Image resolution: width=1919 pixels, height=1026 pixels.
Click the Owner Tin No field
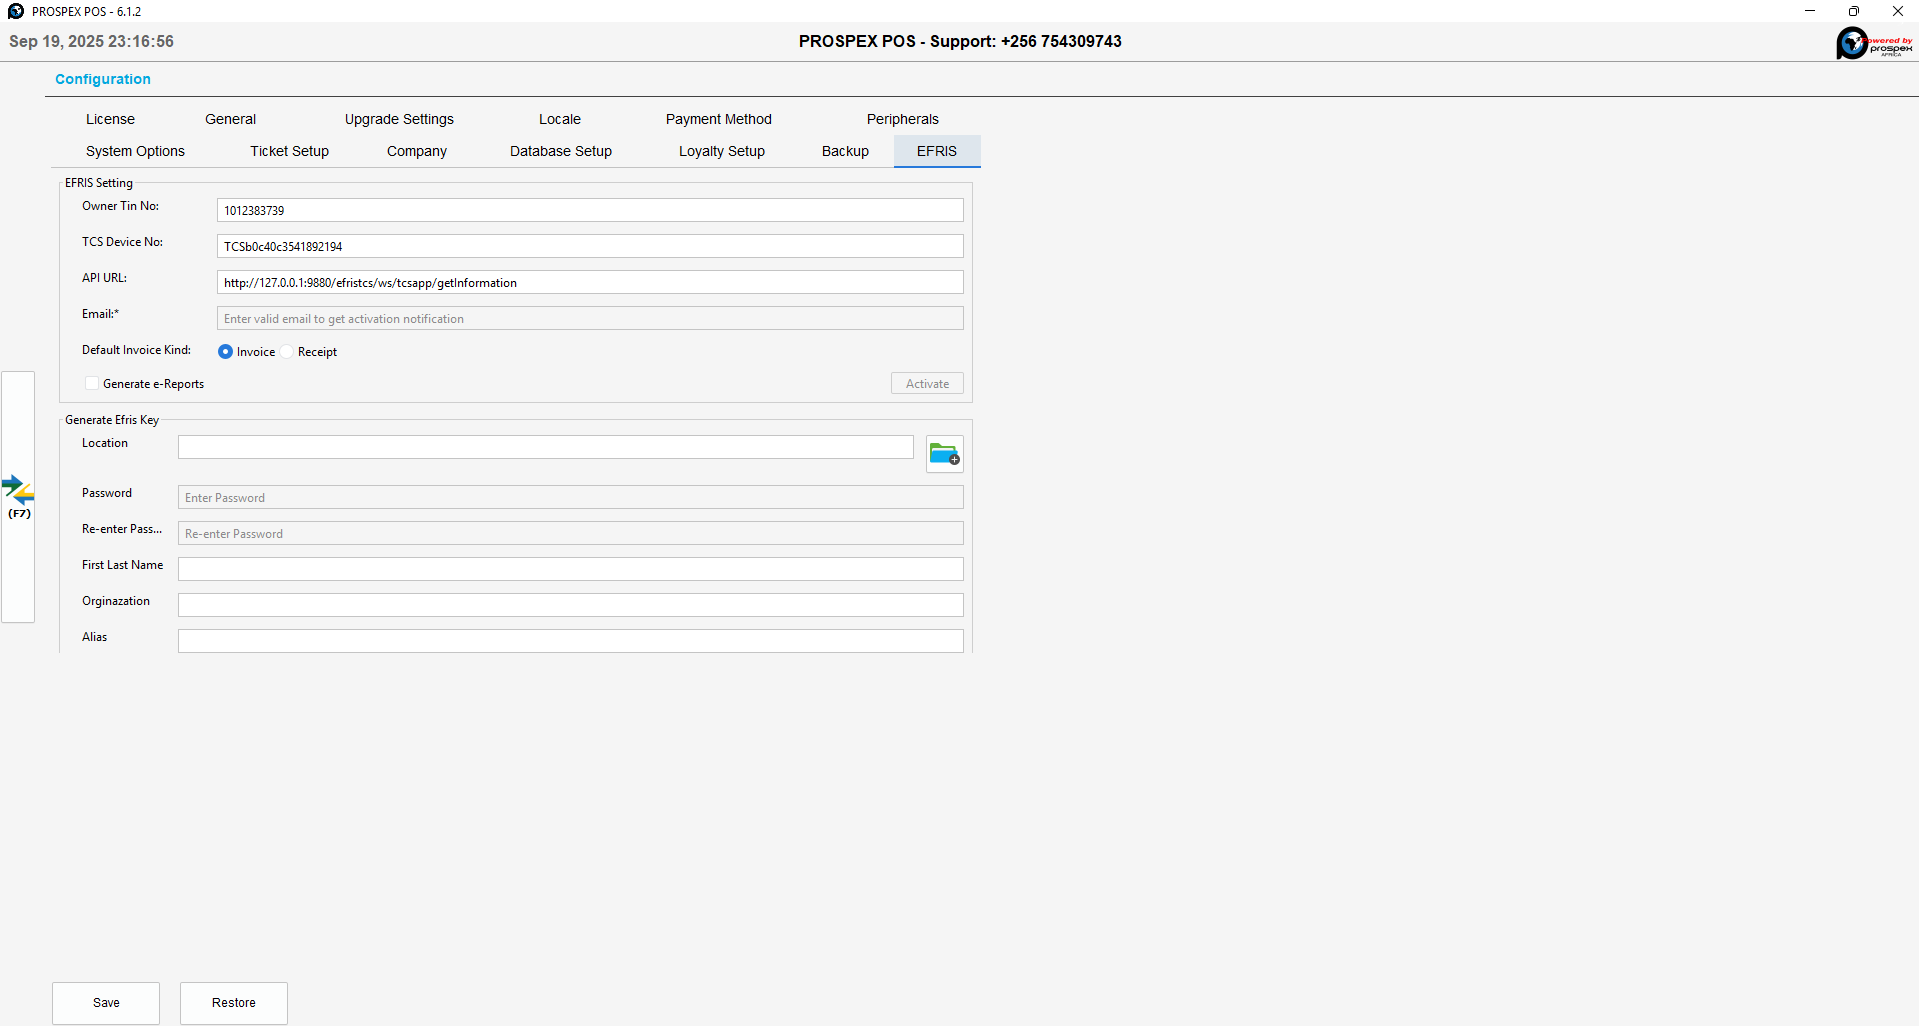point(590,210)
